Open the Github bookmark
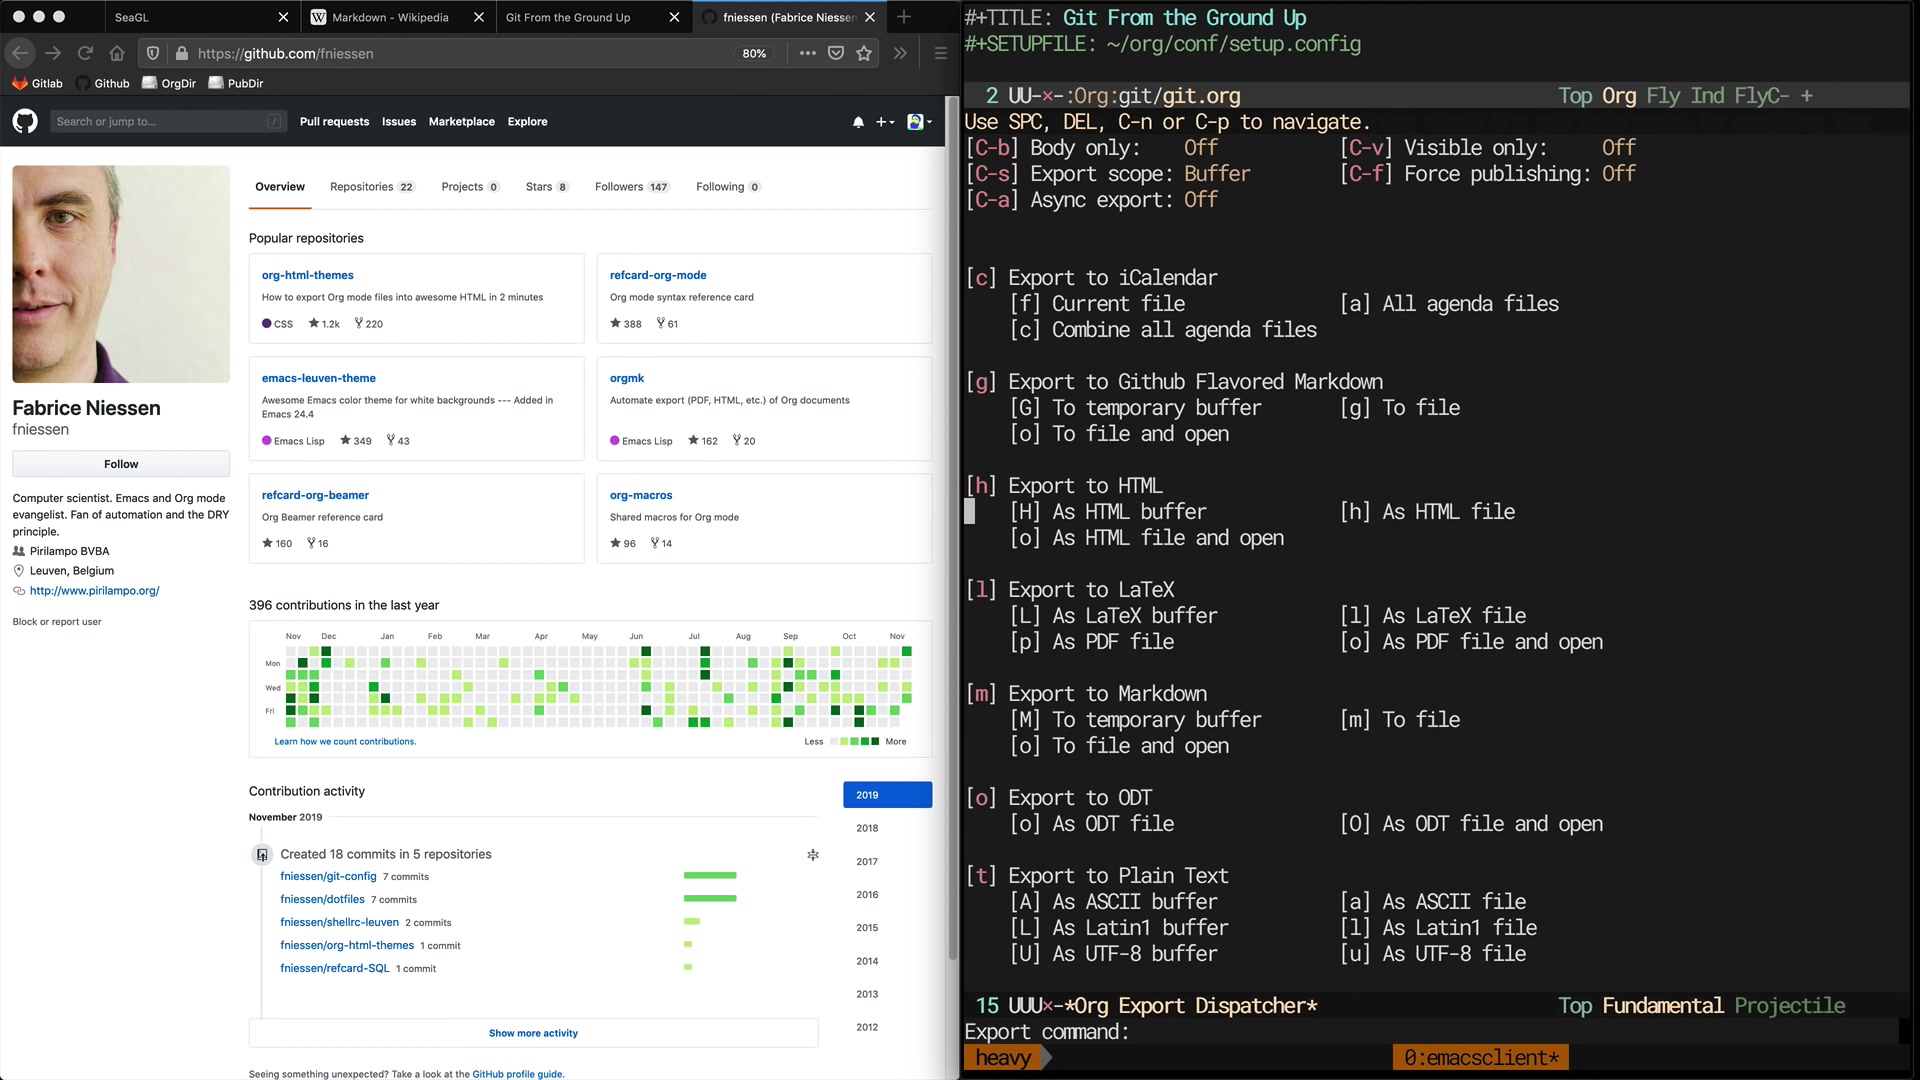 103,83
